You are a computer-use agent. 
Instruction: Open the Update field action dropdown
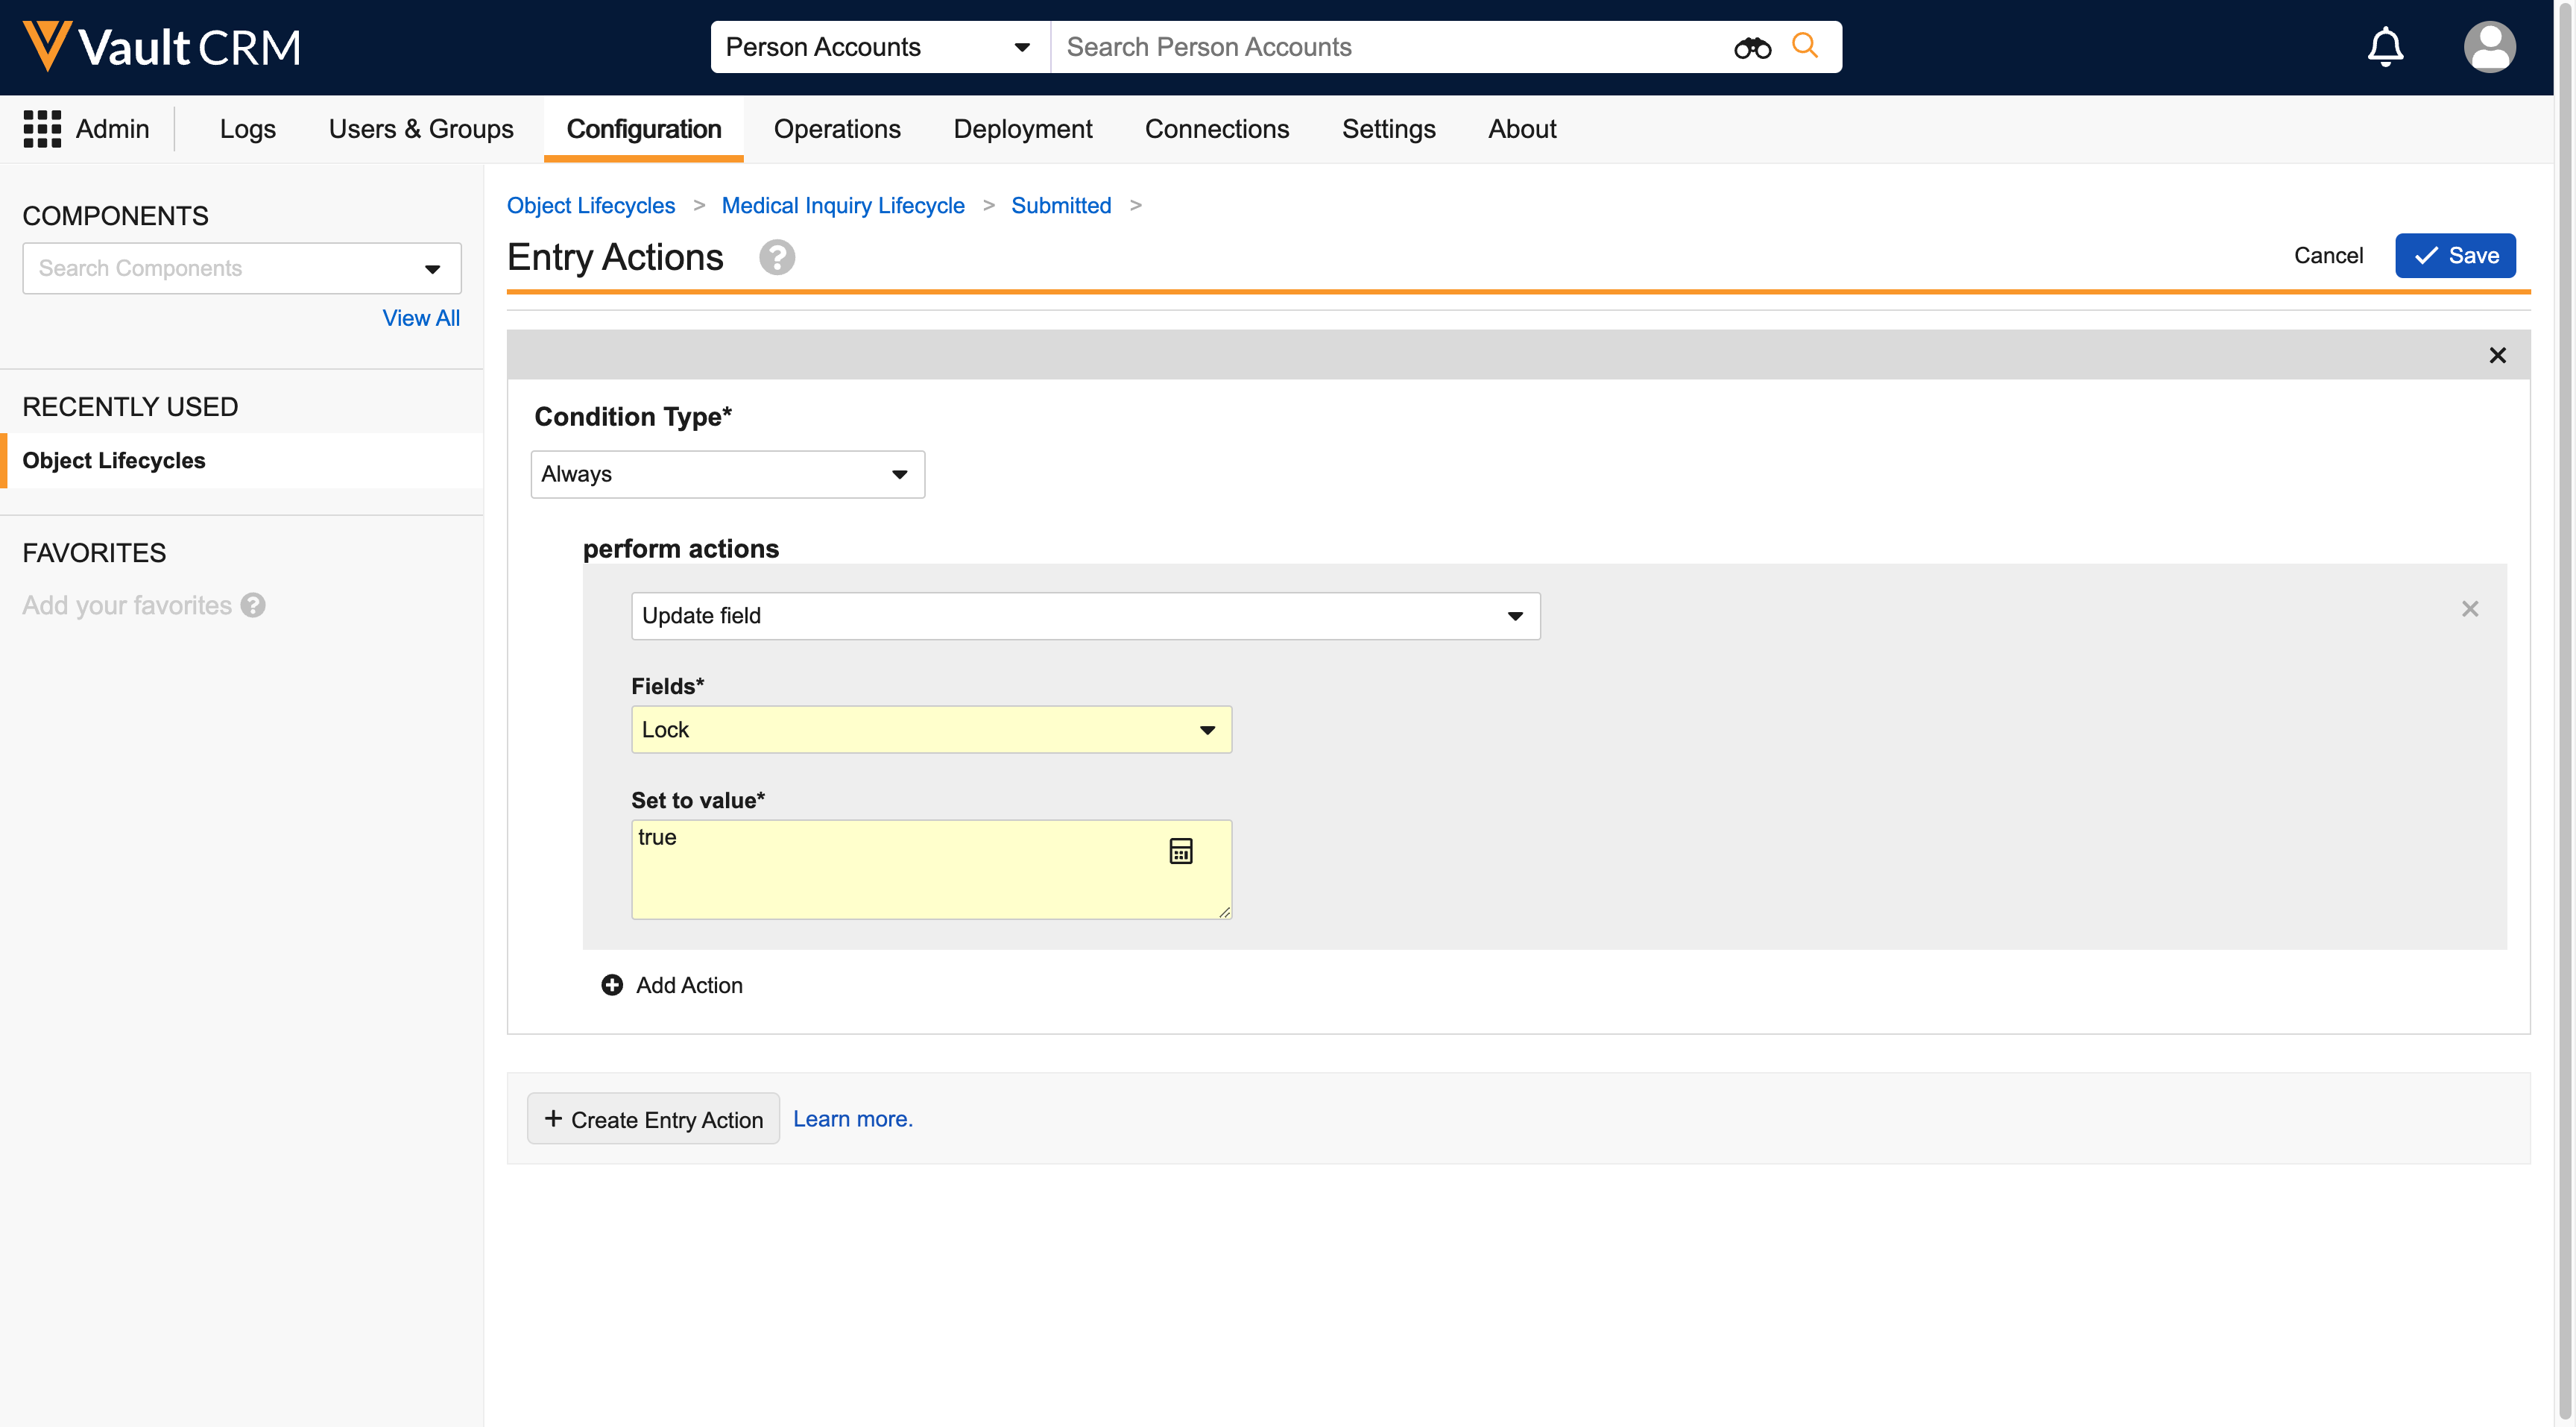(x=1085, y=616)
